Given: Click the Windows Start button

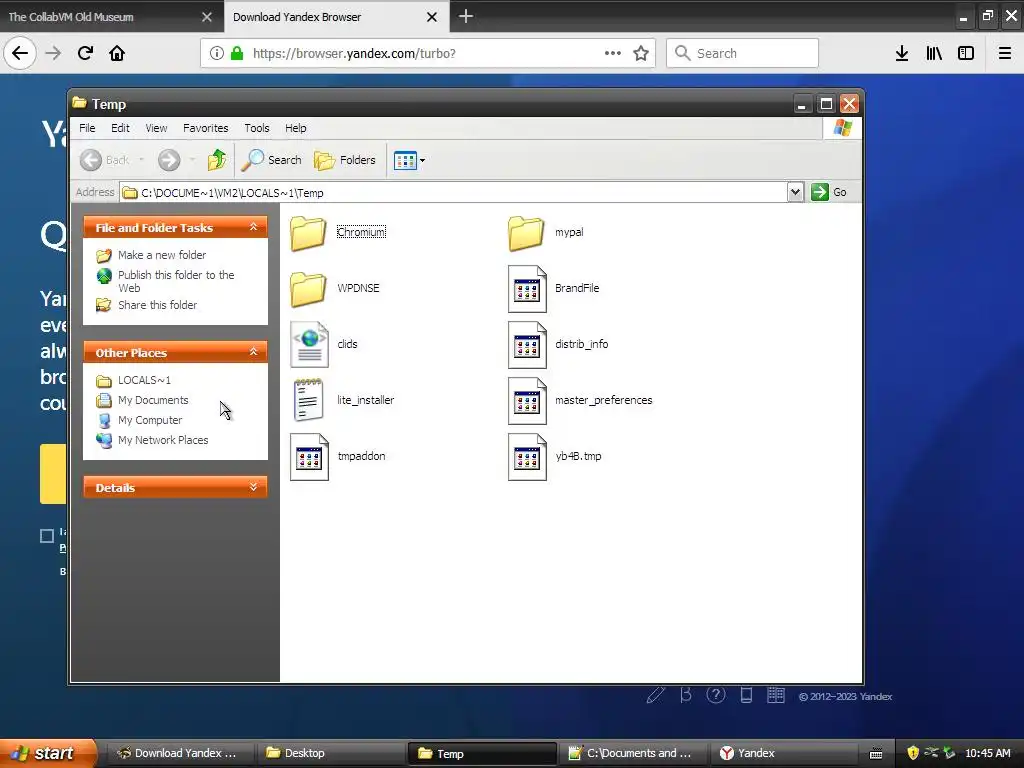Looking at the screenshot, I should (47, 753).
